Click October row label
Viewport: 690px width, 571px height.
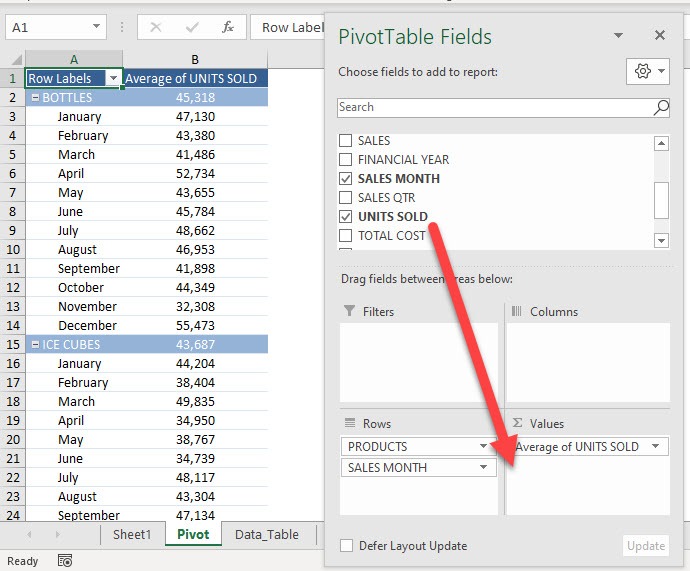tap(81, 288)
